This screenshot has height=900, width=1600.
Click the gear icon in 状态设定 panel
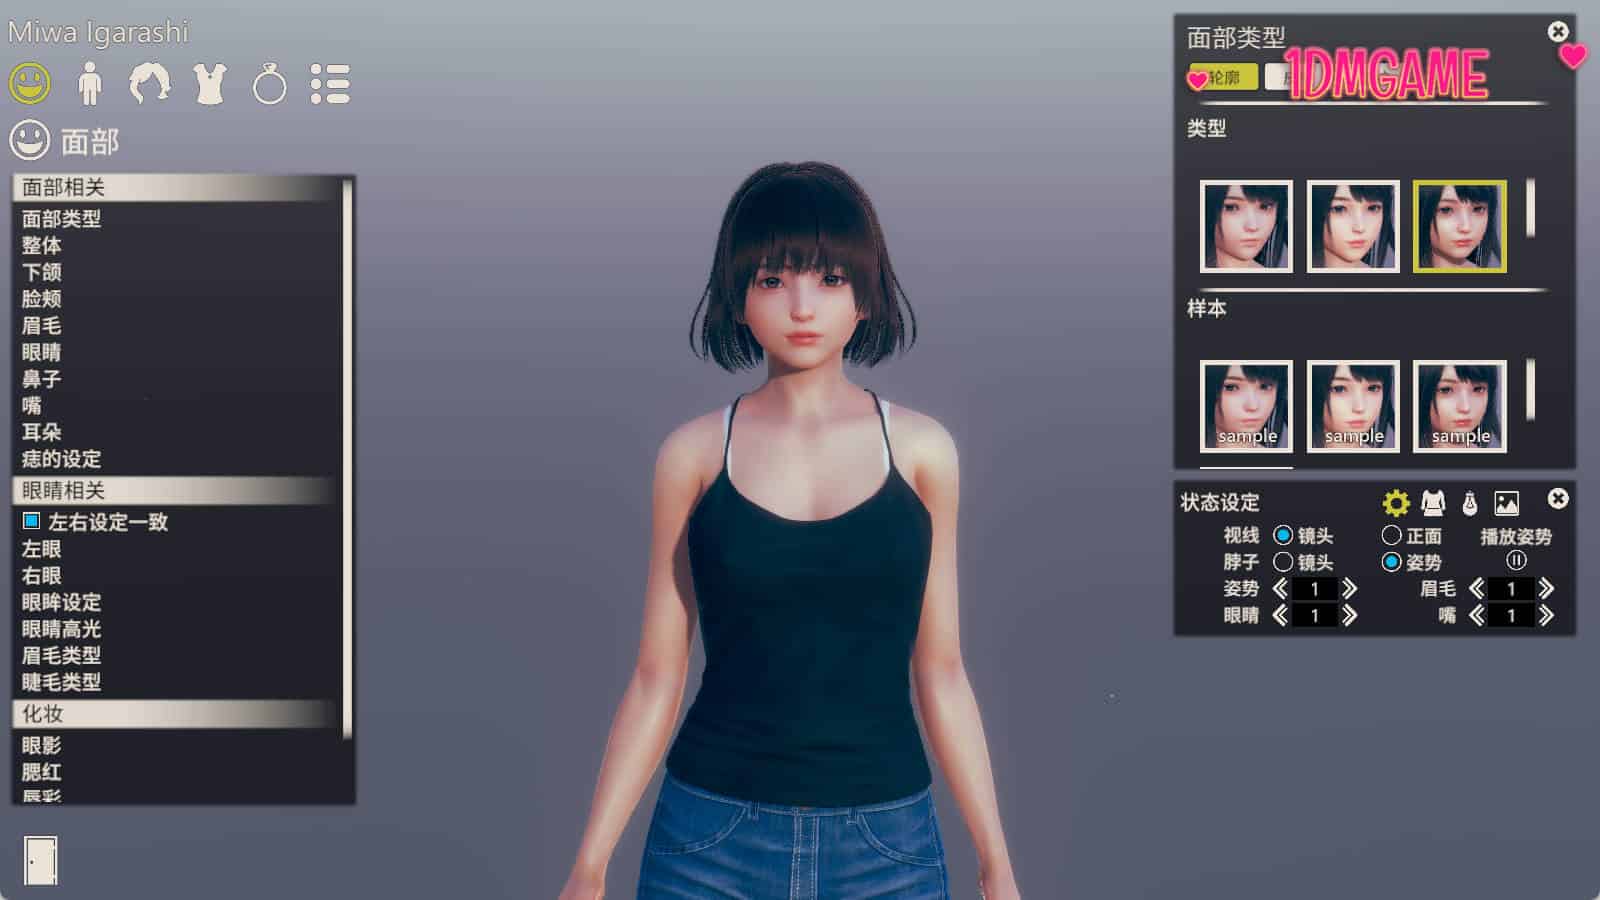point(1395,502)
